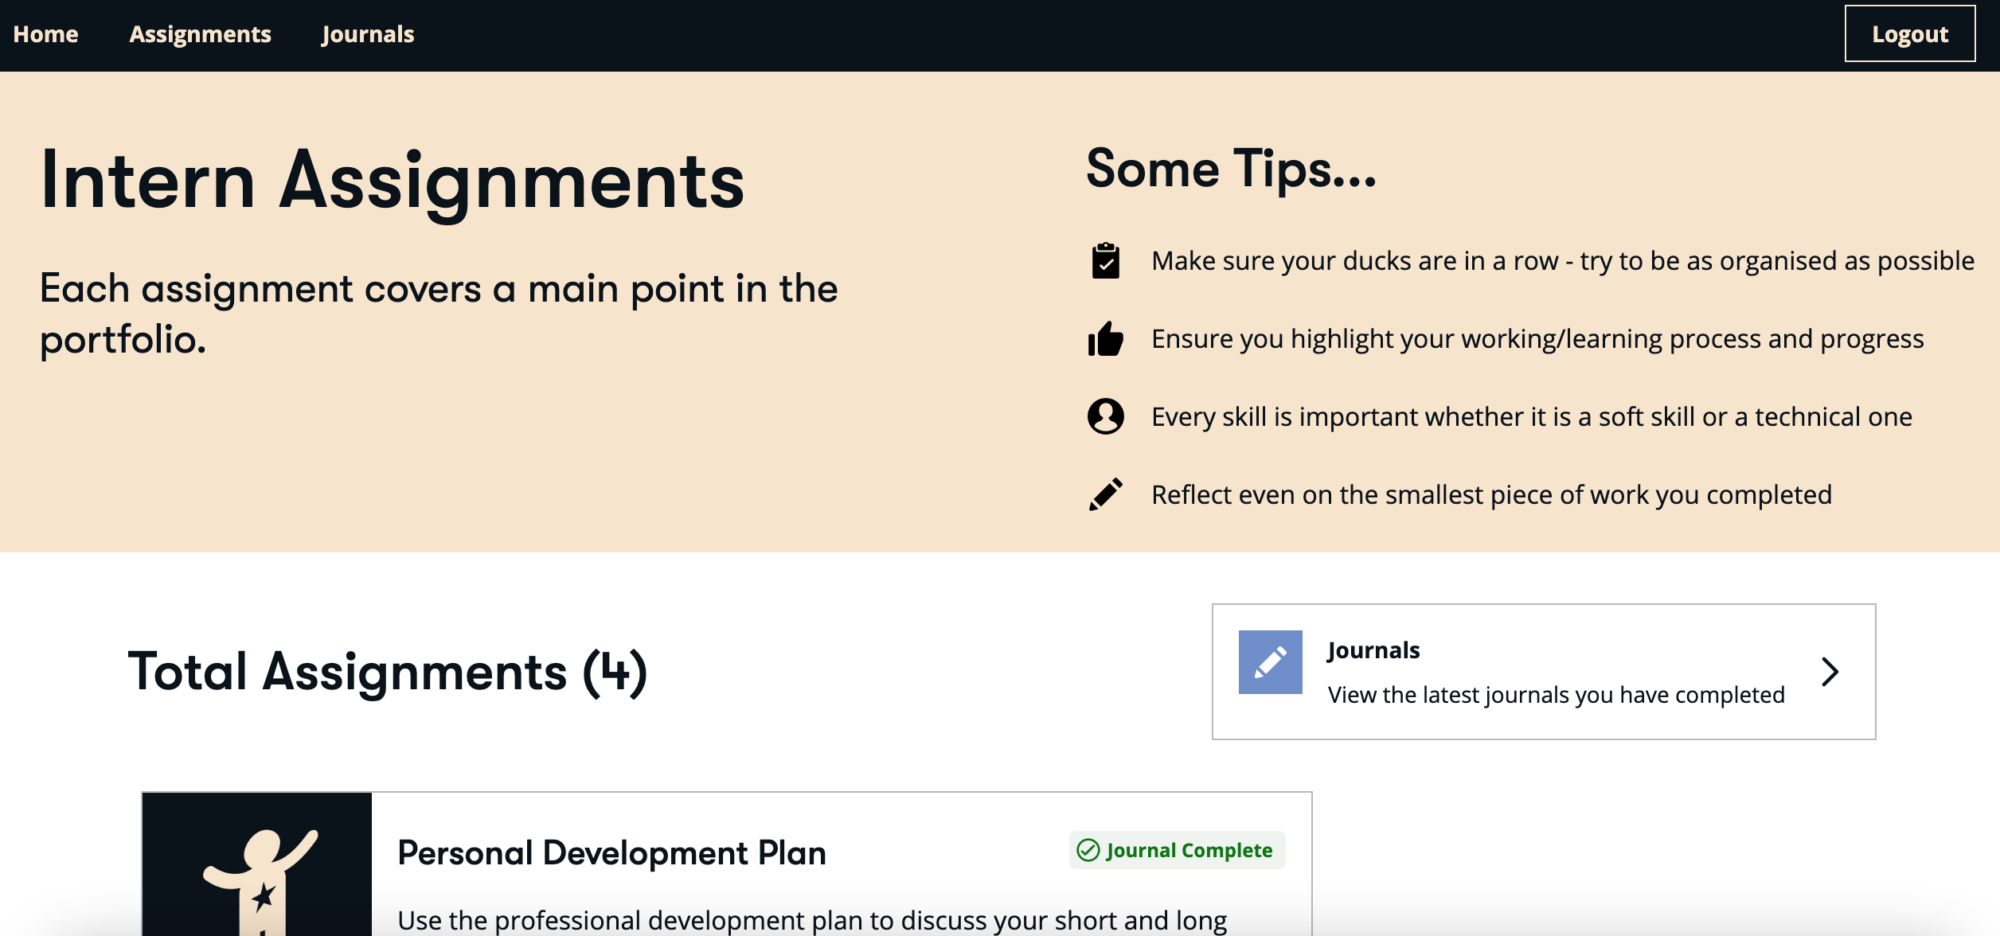Click the Intern Assignments page heading
The image size is (2000, 936).
pos(392,181)
